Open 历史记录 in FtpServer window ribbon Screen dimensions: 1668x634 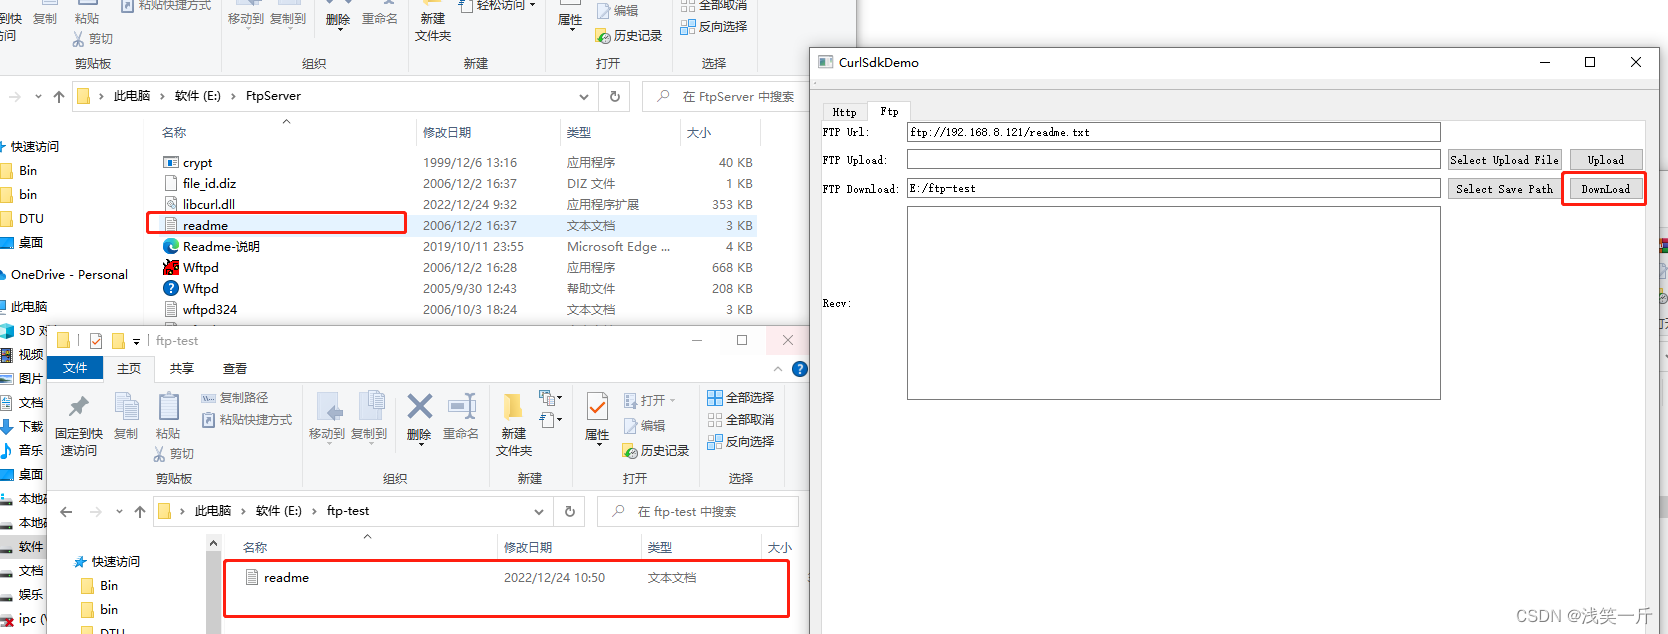pyautogui.click(x=629, y=36)
